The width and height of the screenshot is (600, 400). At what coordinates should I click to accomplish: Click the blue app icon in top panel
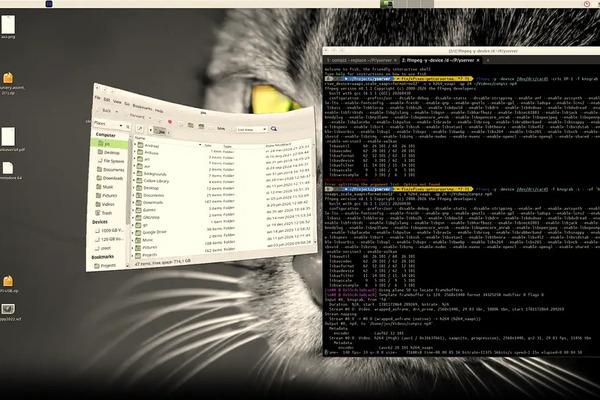coord(49,4)
